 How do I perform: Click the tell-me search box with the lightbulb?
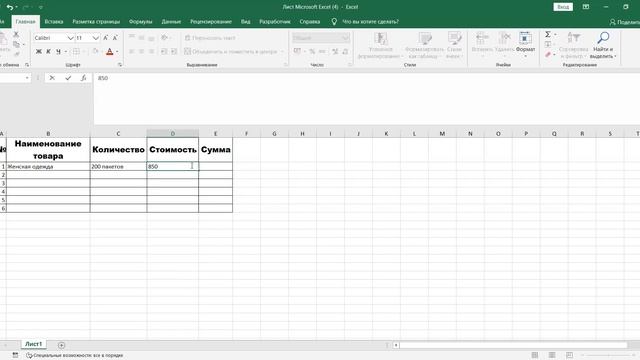(365, 22)
